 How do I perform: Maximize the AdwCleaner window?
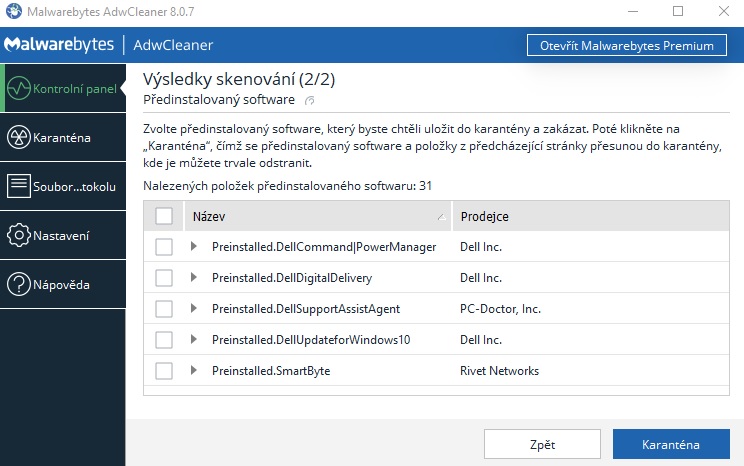[x=678, y=11]
